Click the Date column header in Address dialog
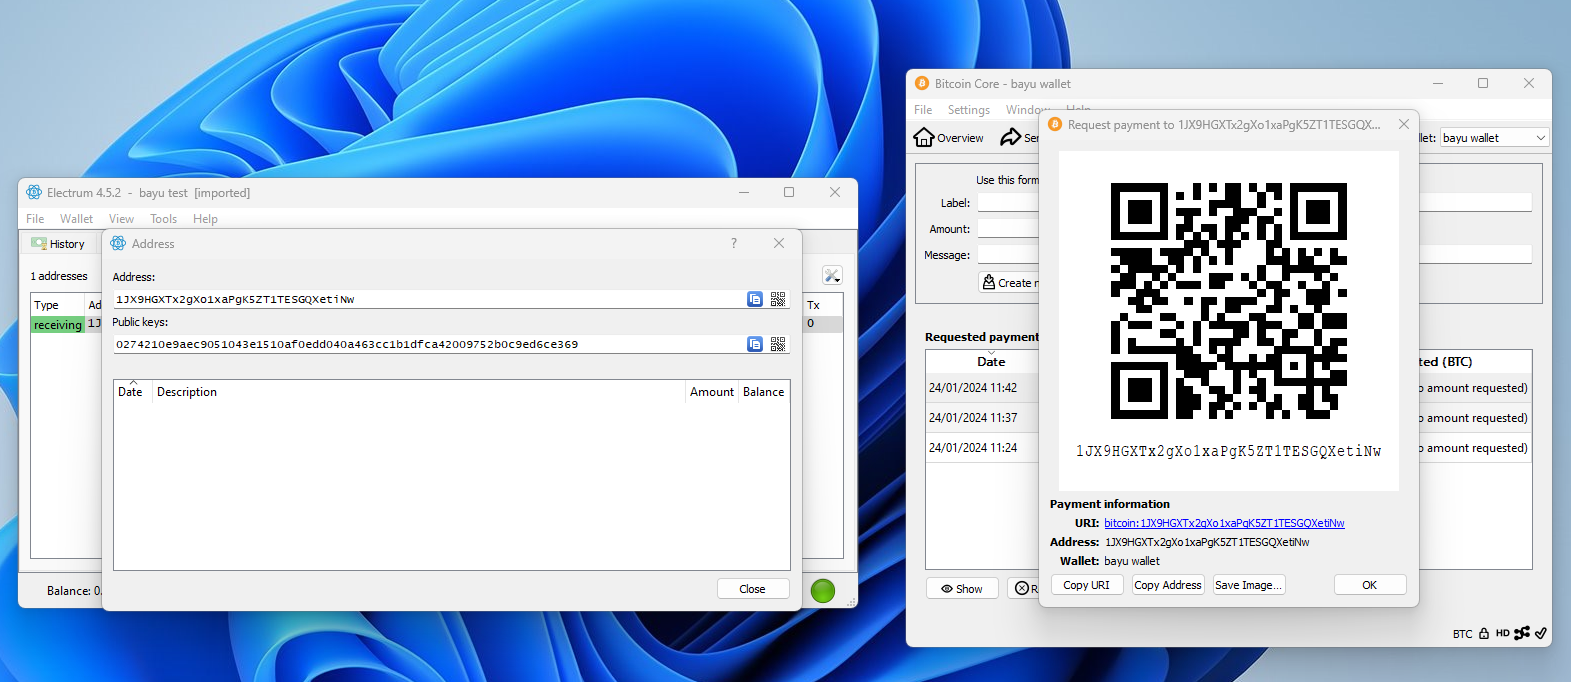The width and height of the screenshot is (1571, 682). (130, 392)
